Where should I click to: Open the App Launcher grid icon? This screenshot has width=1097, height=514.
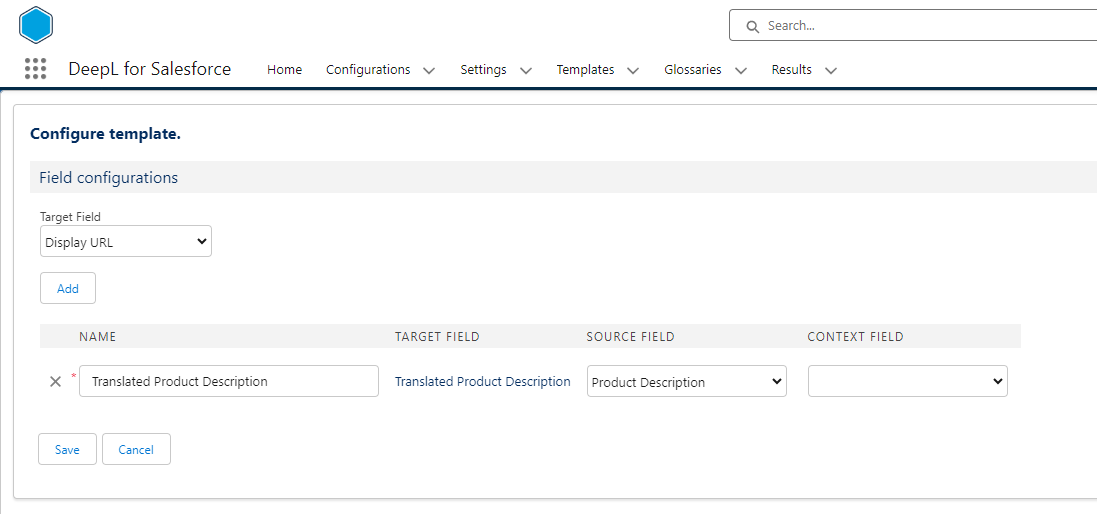click(35, 69)
